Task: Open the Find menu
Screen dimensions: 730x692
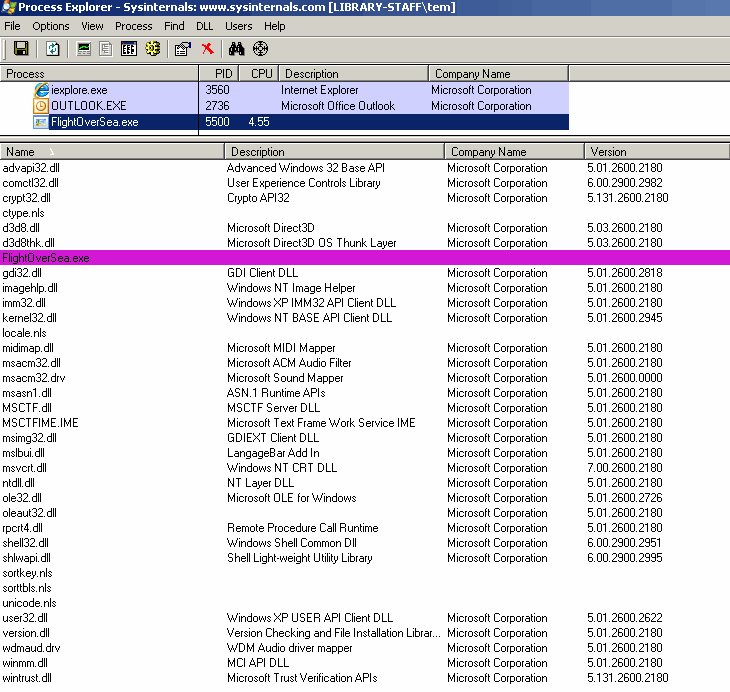Action: coord(174,26)
